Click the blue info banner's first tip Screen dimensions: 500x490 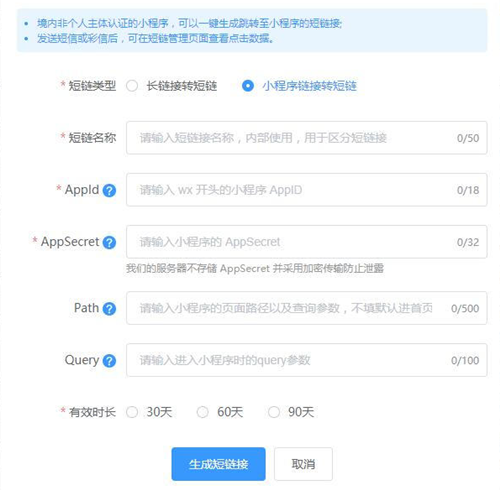pyautogui.click(x=189, y=23)
